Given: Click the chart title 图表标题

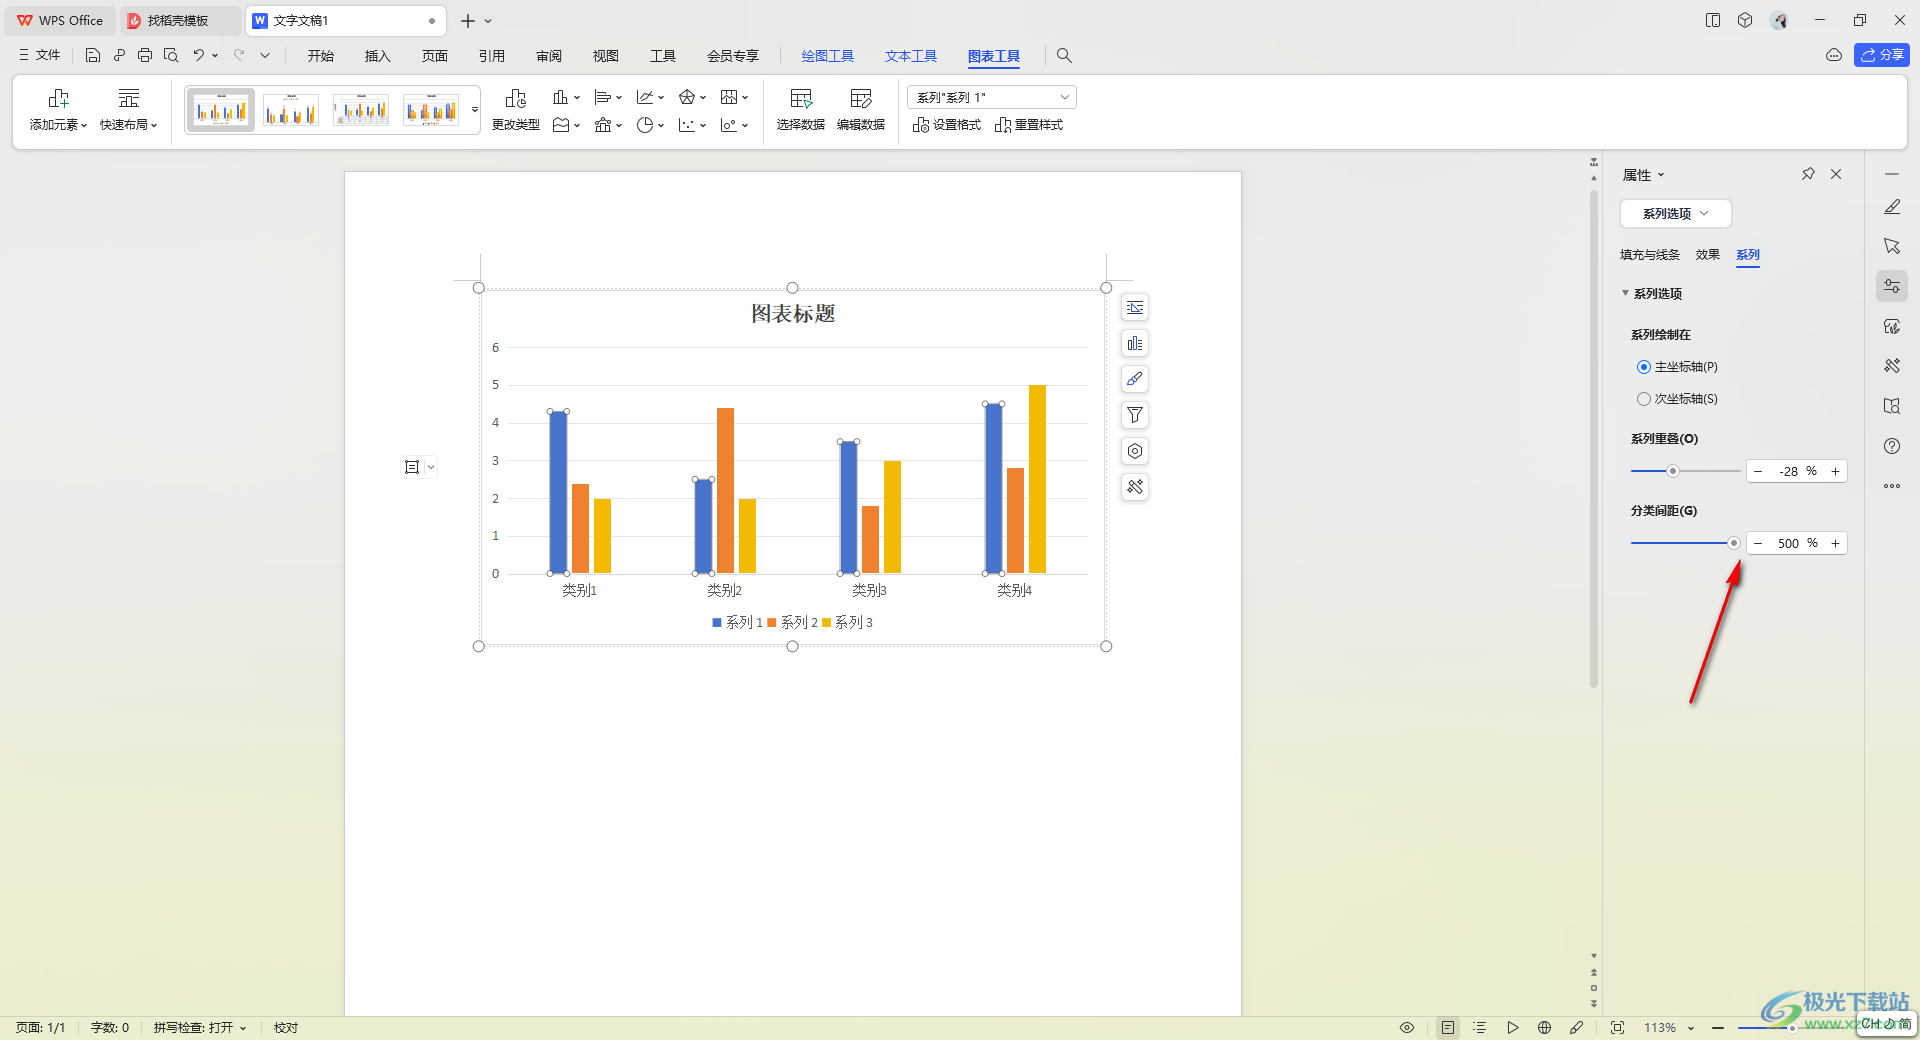Looking at the screenshot, I should tap(793, 314).
